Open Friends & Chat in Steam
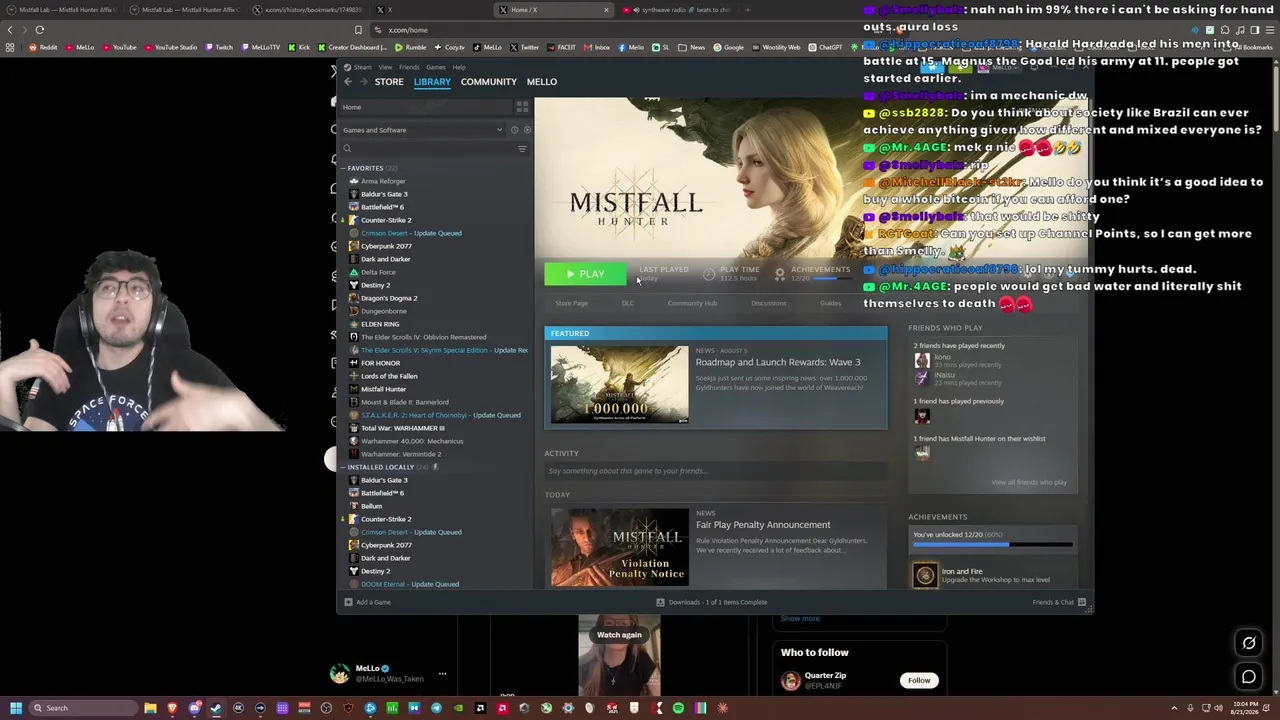The width and height of the screenshot is (1280, 720). [x=1059, y=602]
